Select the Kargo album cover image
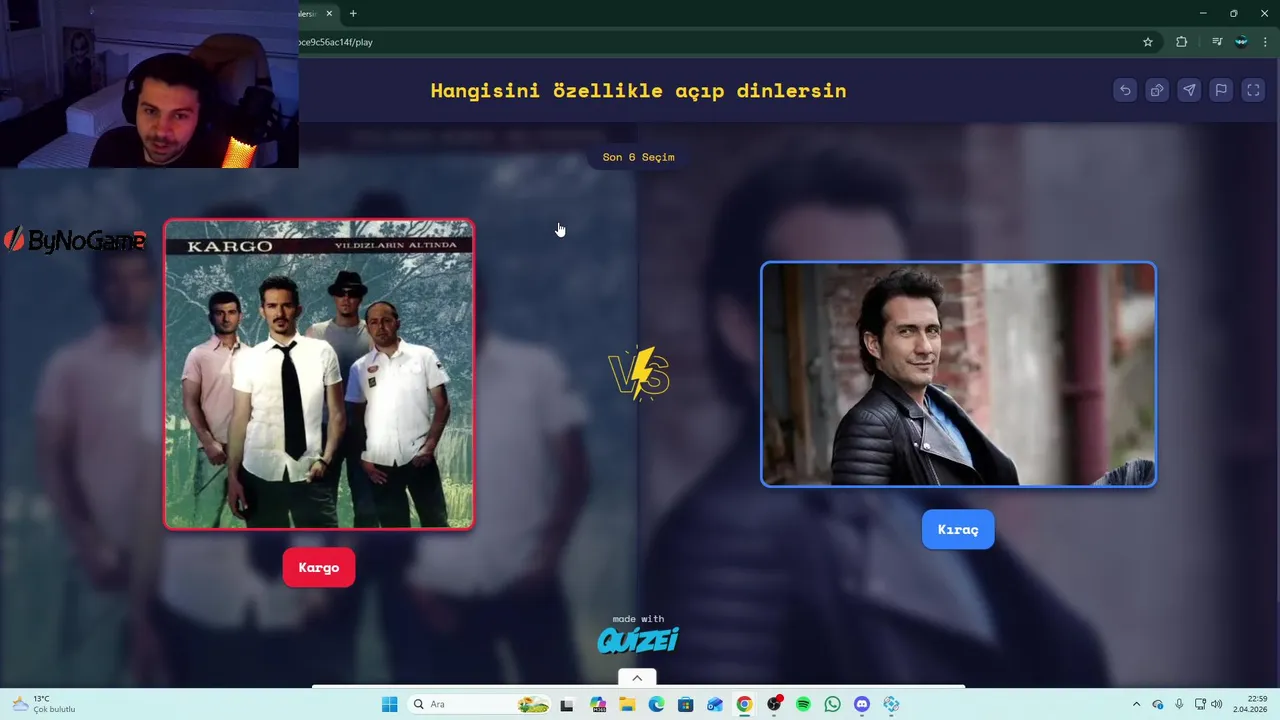Screen dimensions: 1280x720 (x=319, y=374)
